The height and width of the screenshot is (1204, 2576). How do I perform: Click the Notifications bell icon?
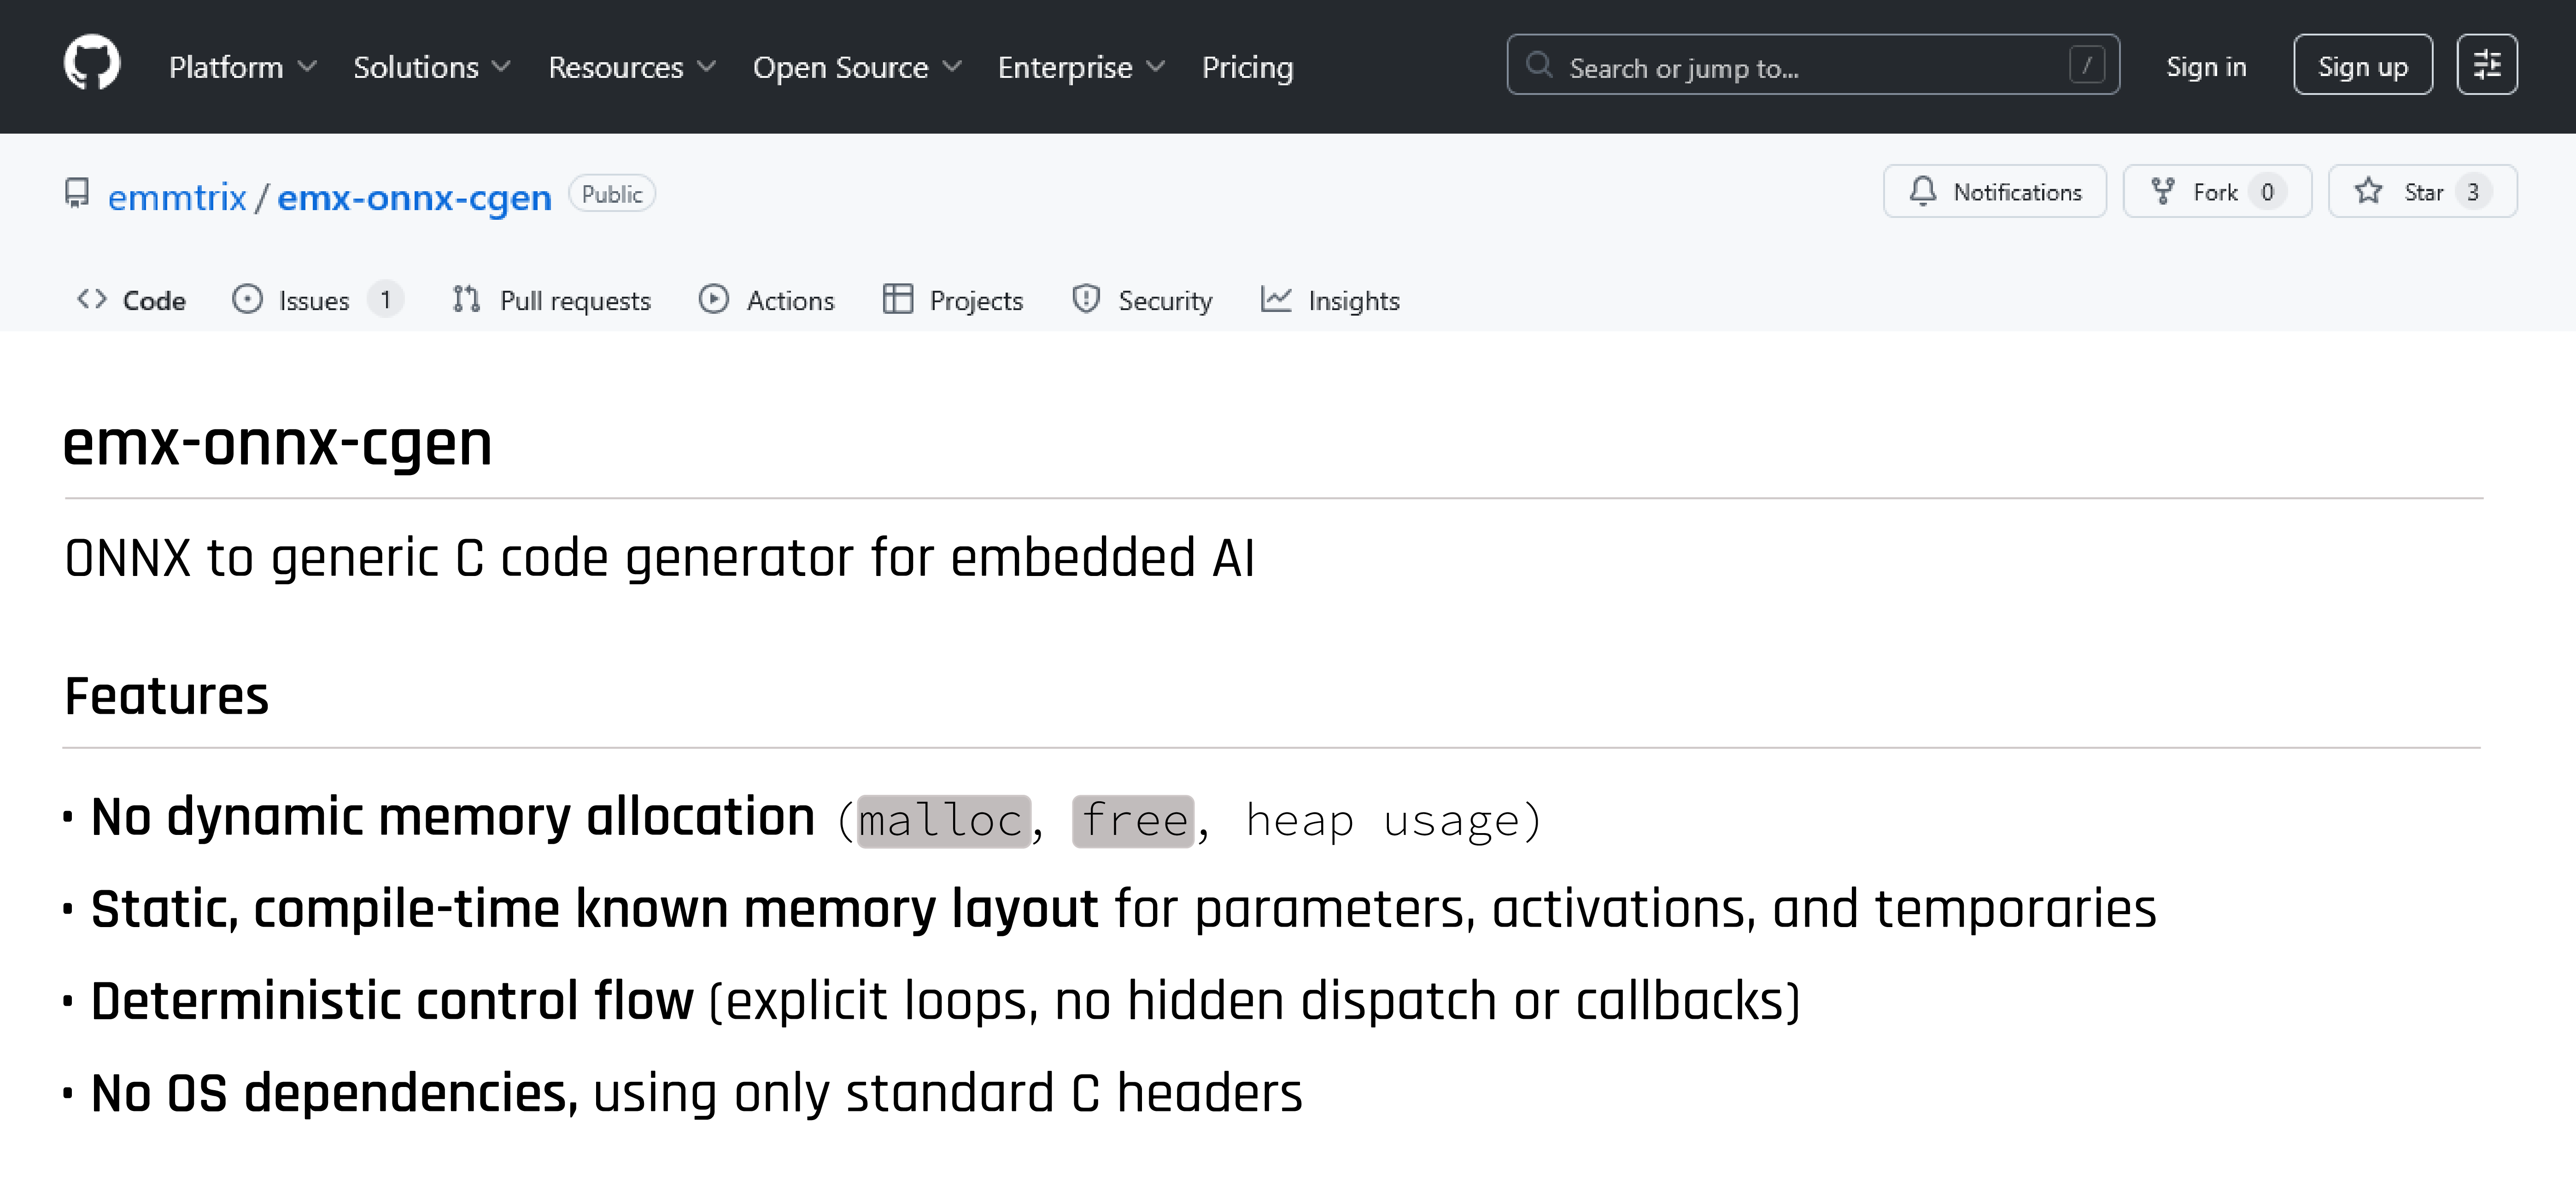coord(1922,191)
